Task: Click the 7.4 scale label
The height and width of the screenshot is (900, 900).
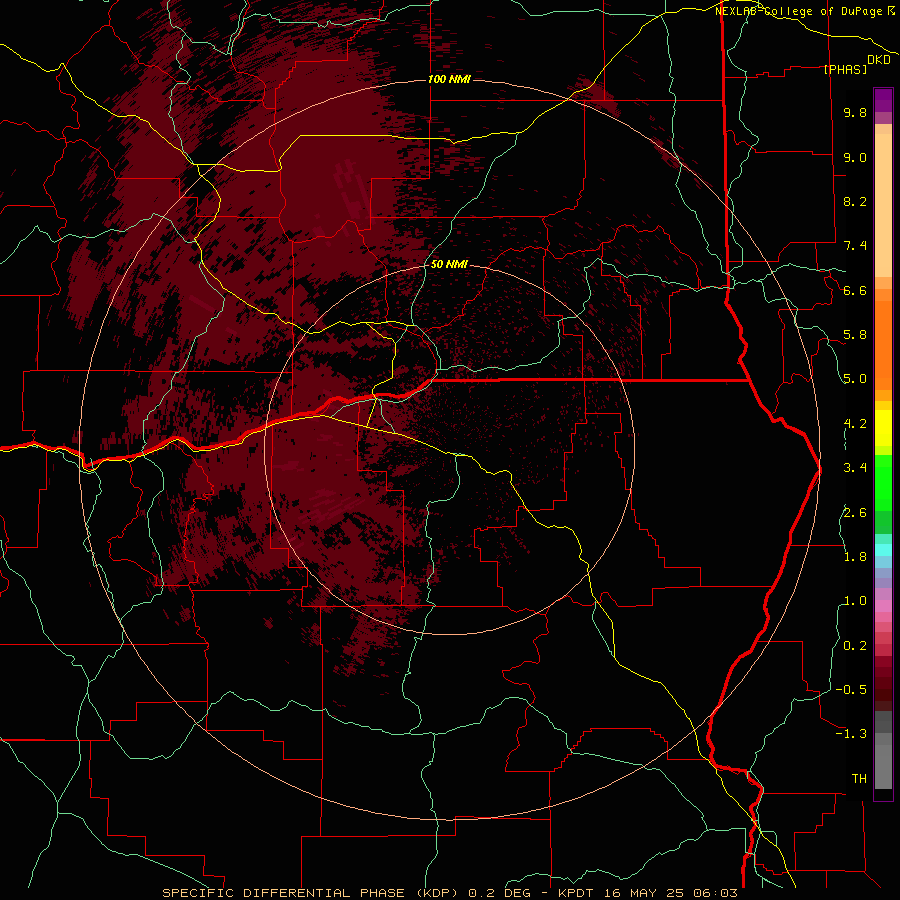Action: click(x=855, y=246)
